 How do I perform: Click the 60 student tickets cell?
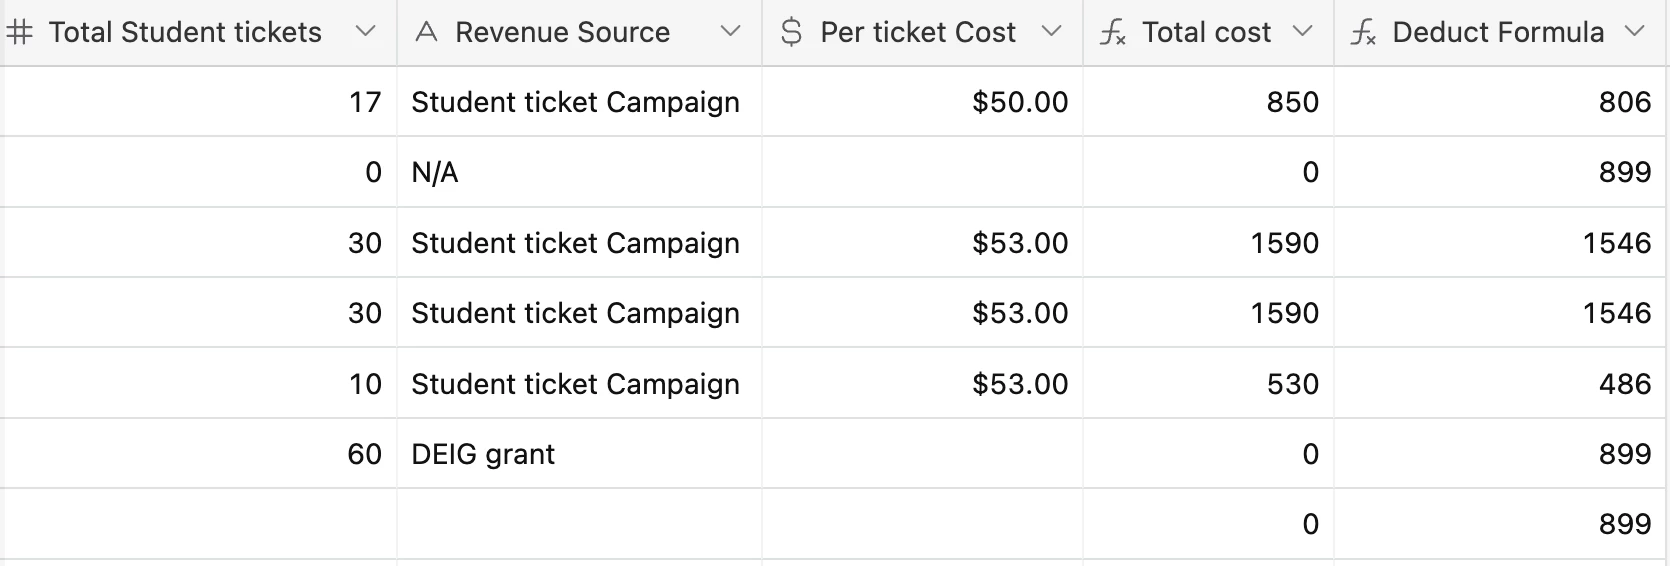(364, 454)
